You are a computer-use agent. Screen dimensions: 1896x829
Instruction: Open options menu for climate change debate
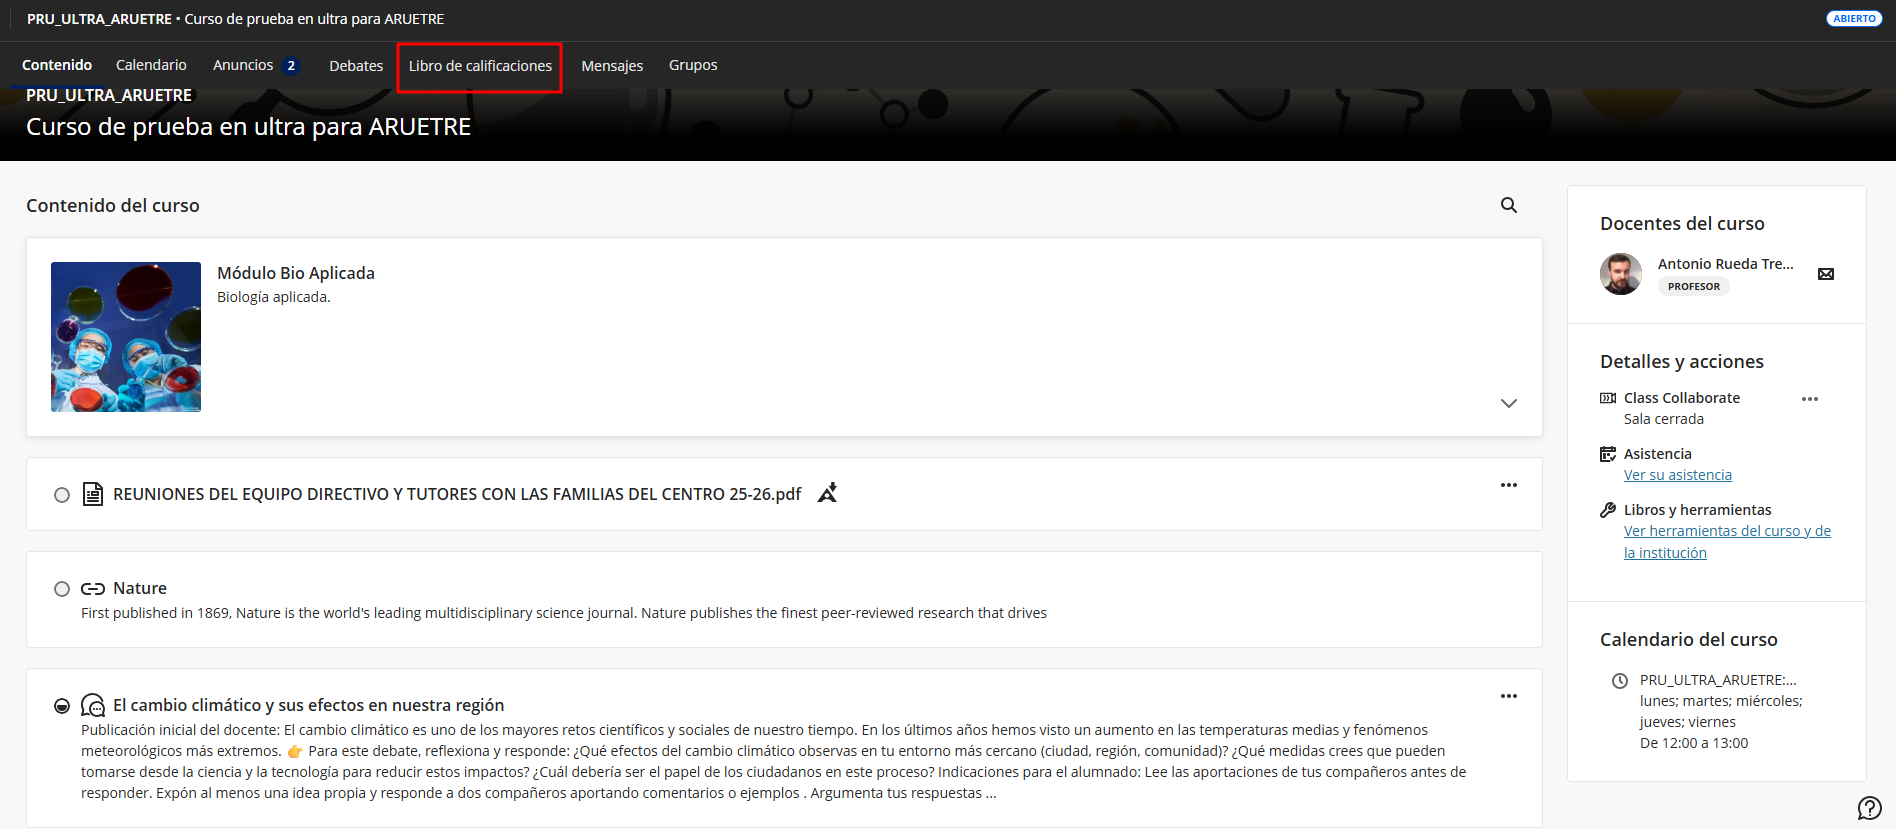[1508, 696]
